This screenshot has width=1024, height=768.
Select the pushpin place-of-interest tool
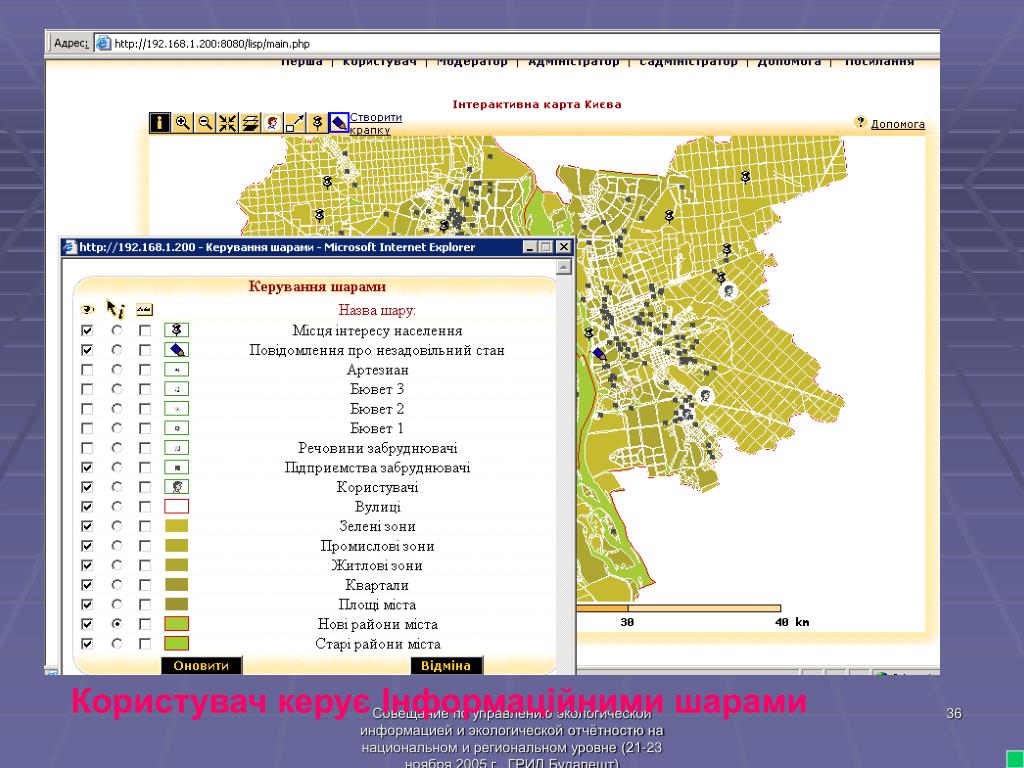(317, 123)
